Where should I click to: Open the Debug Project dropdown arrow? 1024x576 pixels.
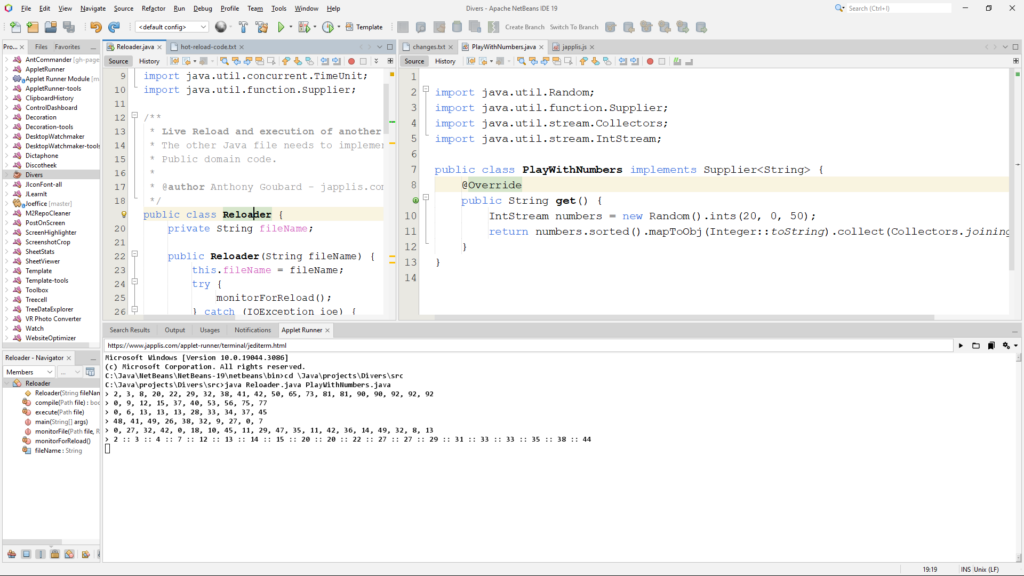pos(314,27)
